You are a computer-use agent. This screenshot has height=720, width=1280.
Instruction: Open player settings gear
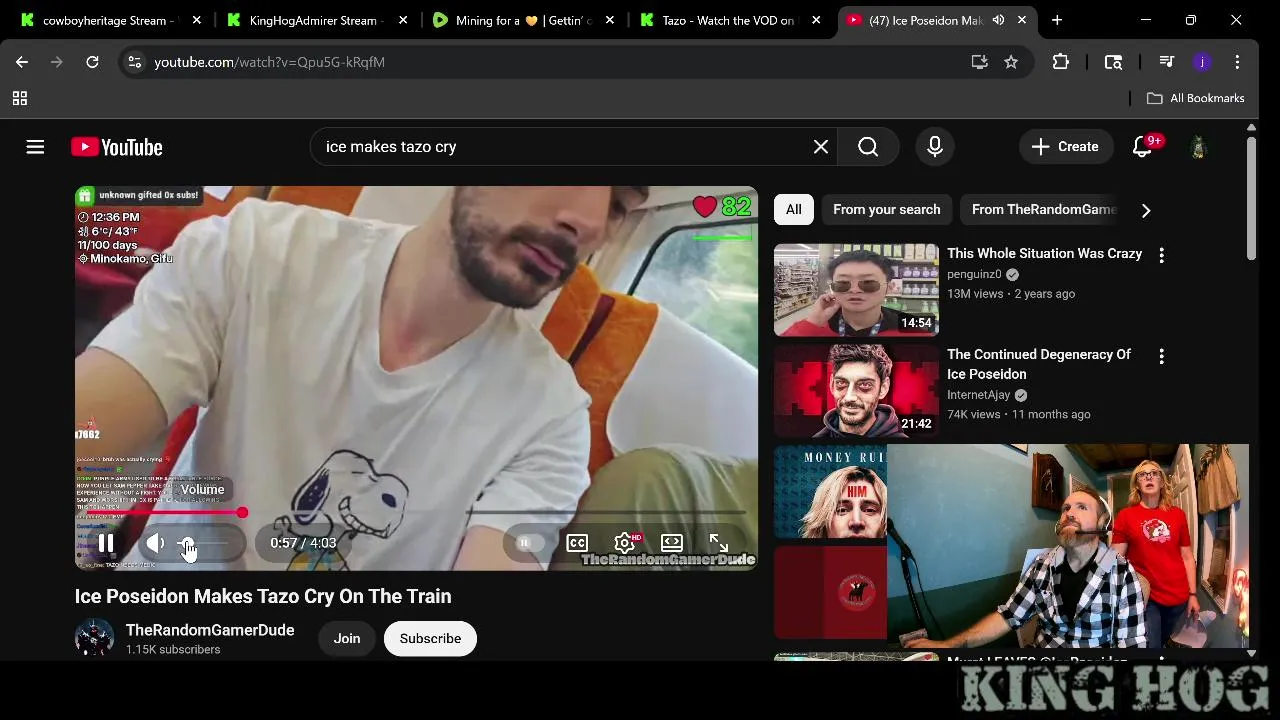(625, 543)
